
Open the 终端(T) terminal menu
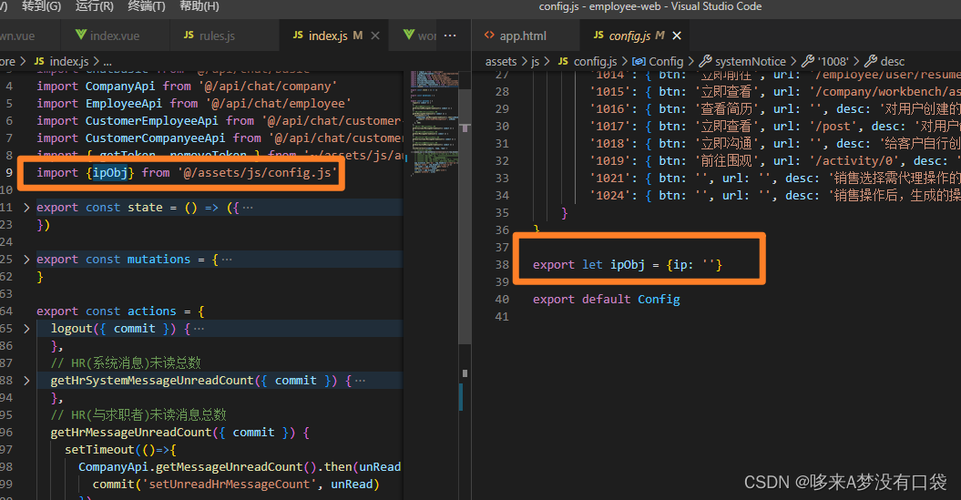(146, 6)
